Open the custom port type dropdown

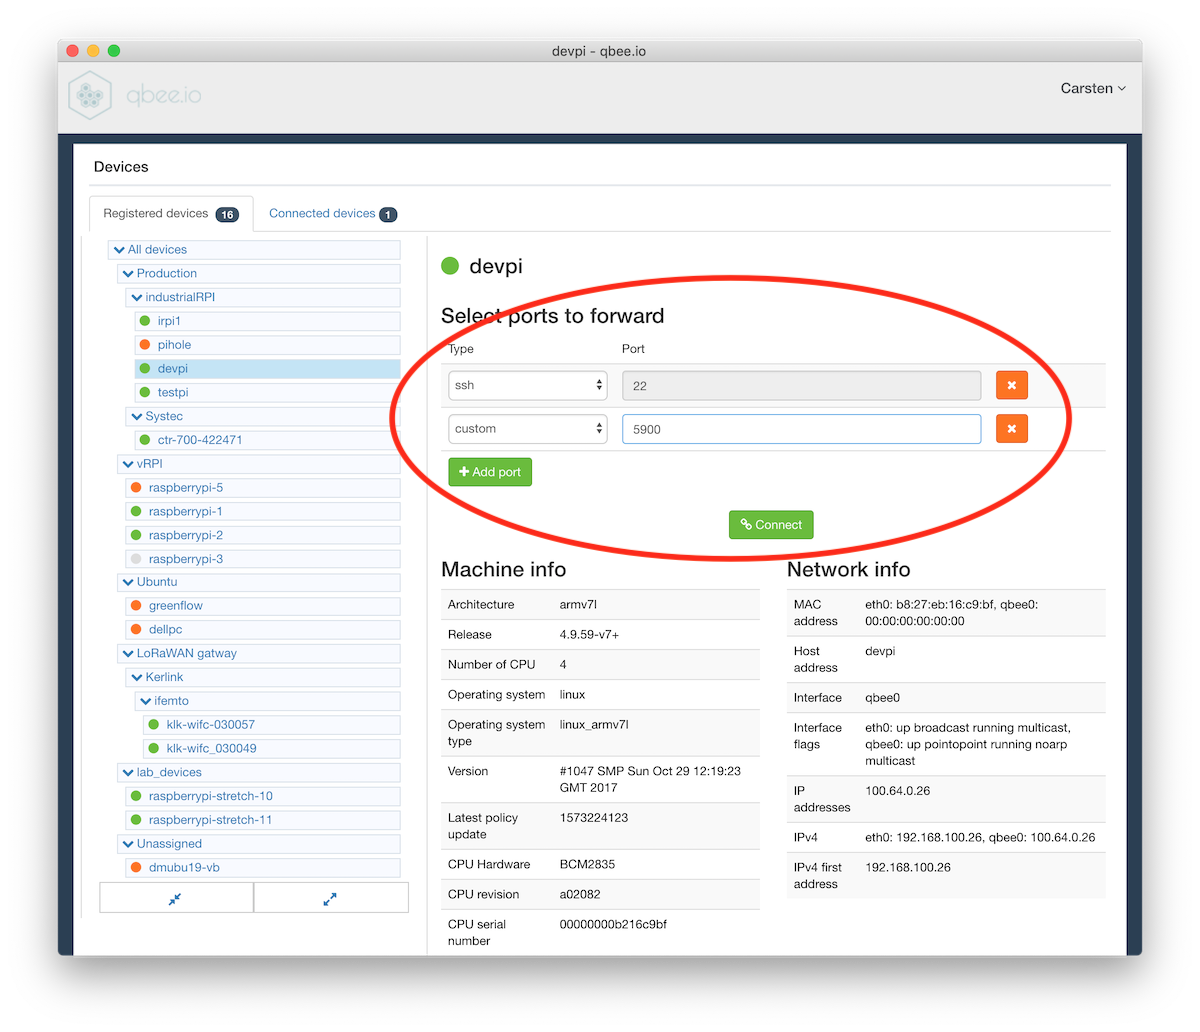[527, 429]
